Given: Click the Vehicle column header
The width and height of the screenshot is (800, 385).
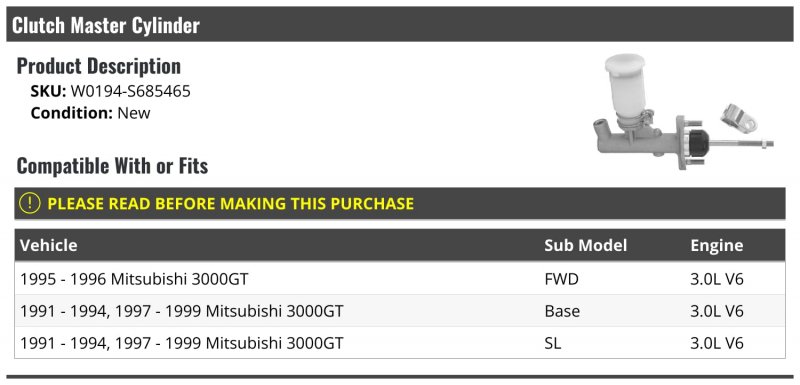Looking at the screenshot, I should 49,245.
